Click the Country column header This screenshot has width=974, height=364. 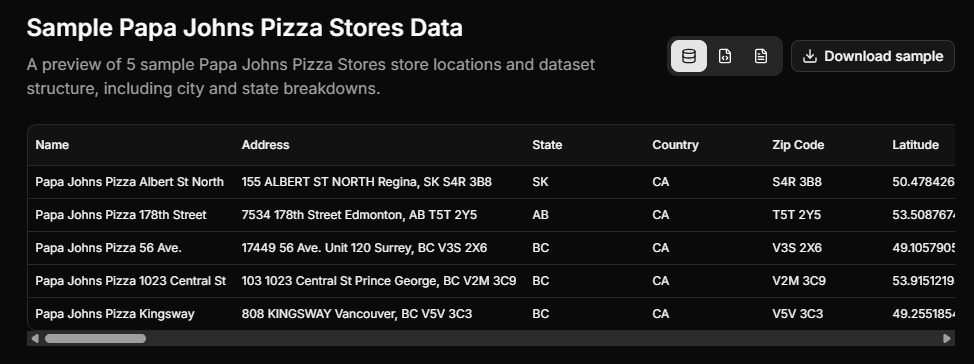tap(675, 145)
